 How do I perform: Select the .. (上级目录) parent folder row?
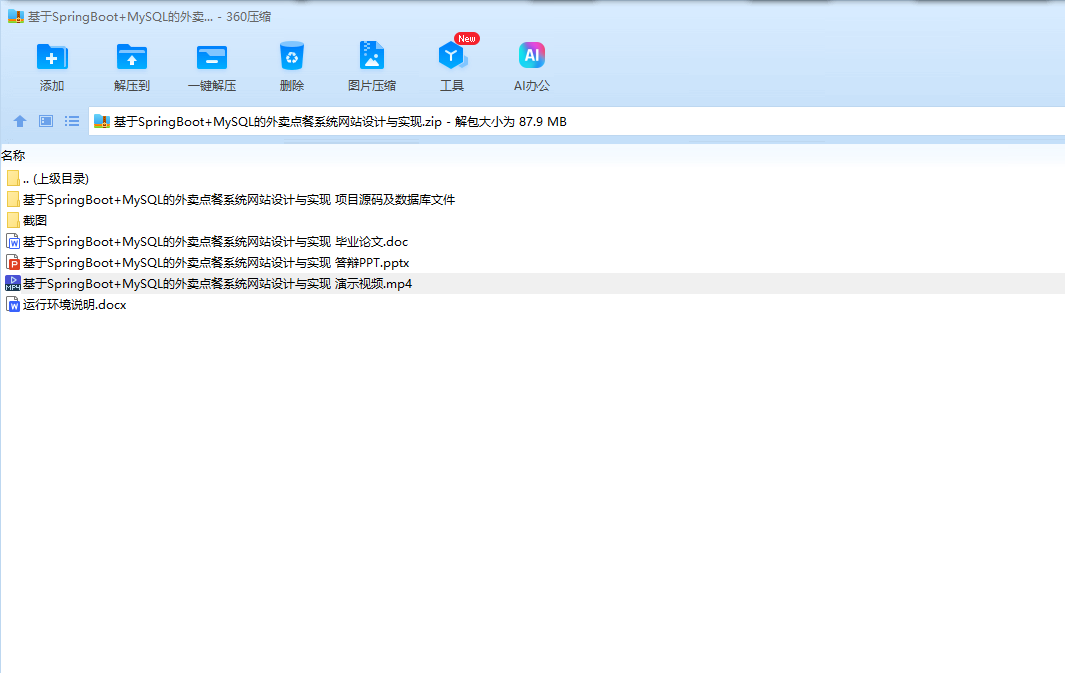pyautogui.click(x=532, y=179)
